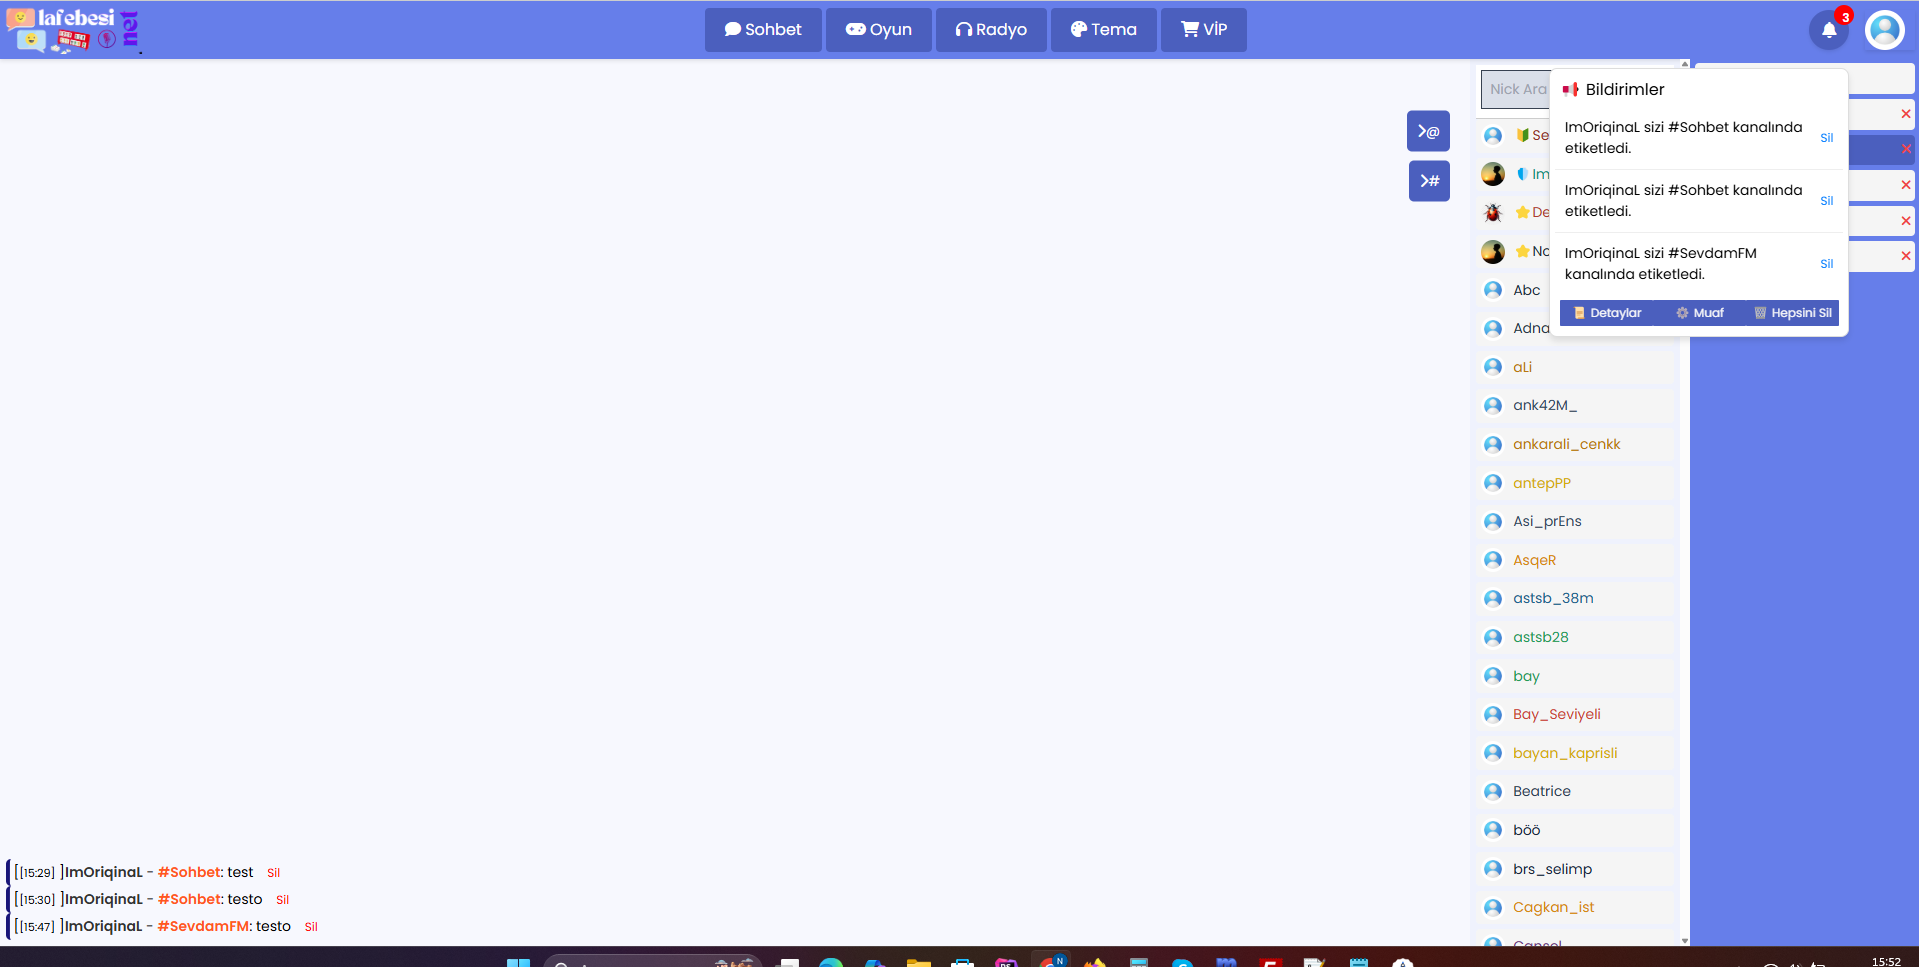Toggle the channel list panel (># button)
The image size is (1919, 967).
pos(1428,181)
